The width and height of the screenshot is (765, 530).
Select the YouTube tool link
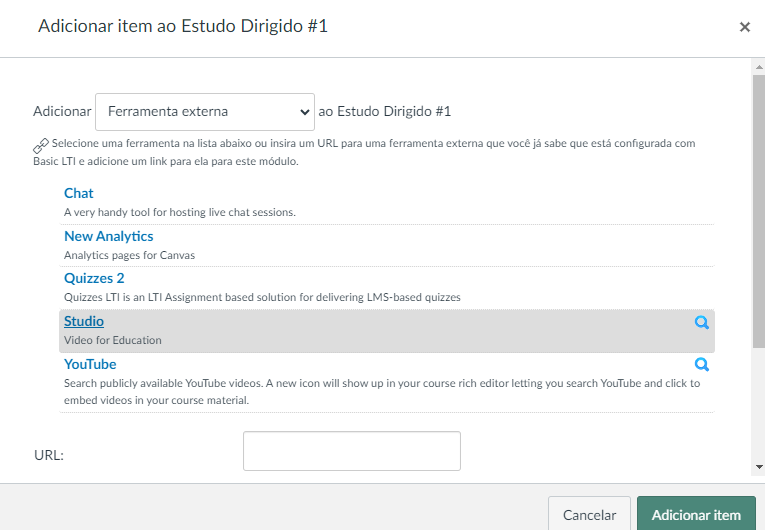(90, 364)
